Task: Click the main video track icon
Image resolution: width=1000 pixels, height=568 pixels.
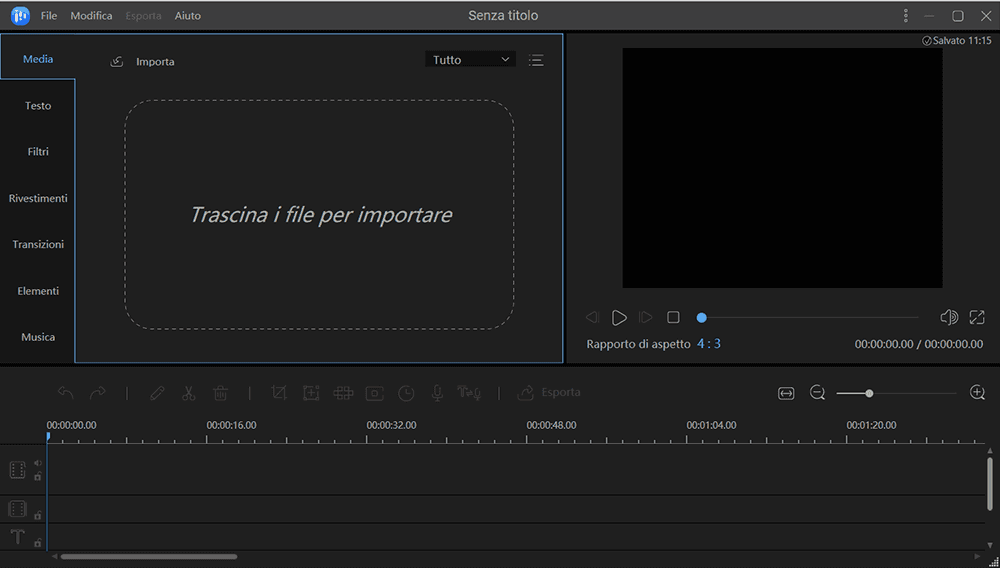Action: pyautogui.click(x=17, y=470)
